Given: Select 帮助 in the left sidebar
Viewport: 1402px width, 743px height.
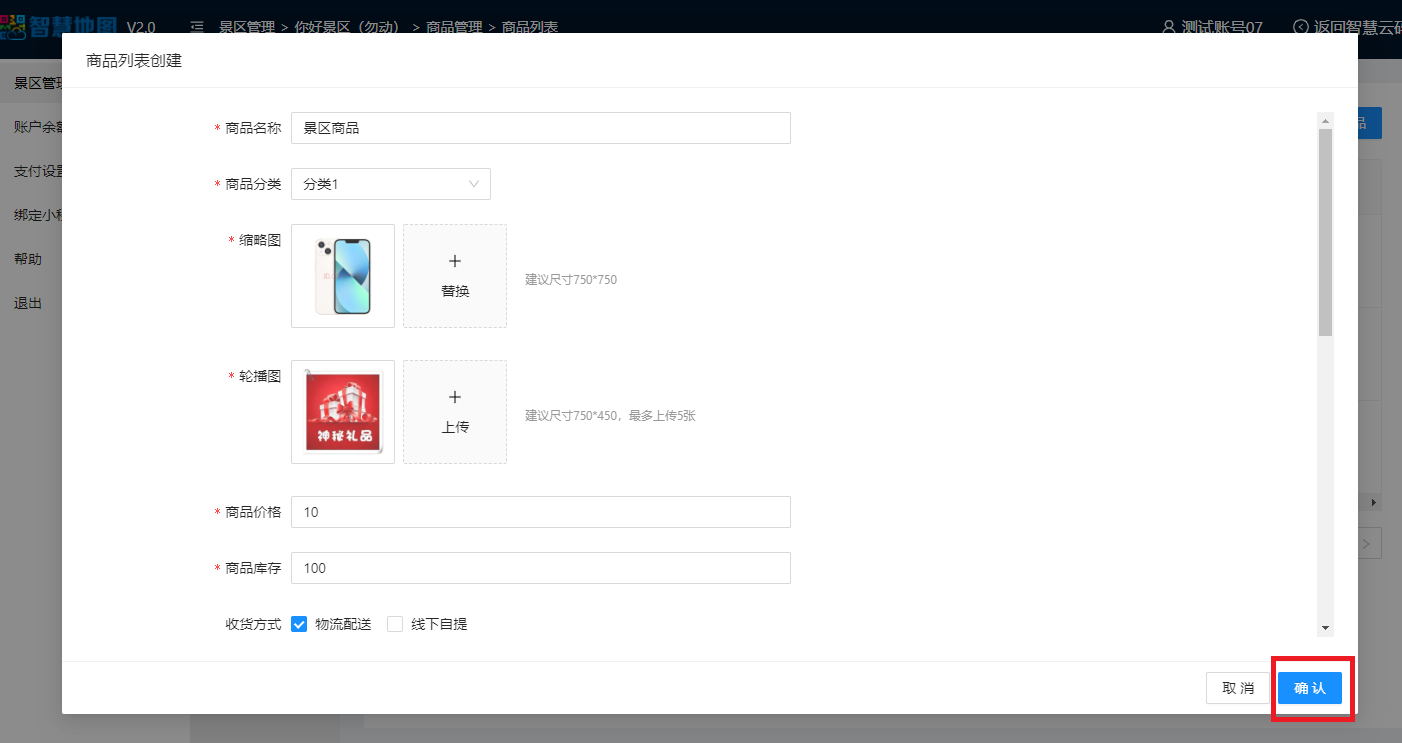Looking at the screenshot, I should point(28,259).
